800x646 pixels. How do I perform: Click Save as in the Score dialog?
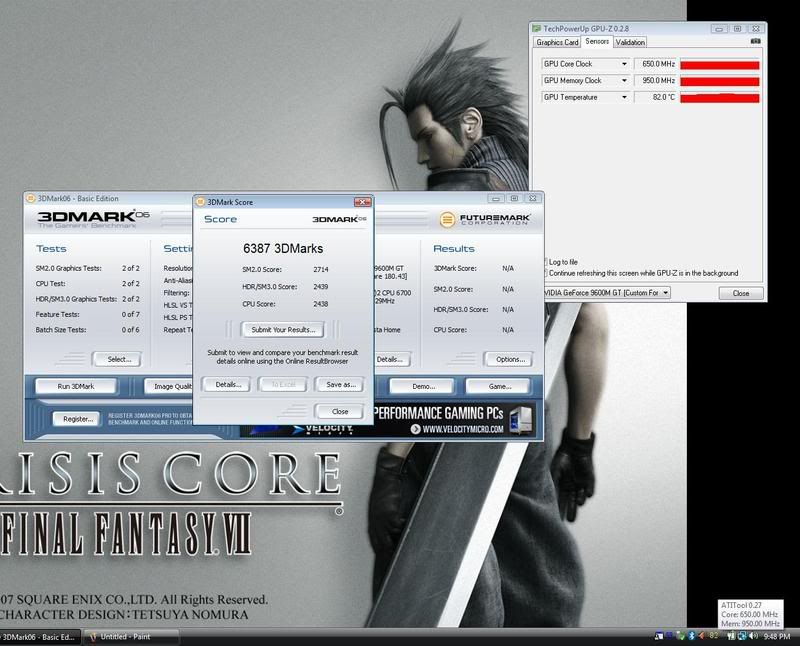[340, 384]
